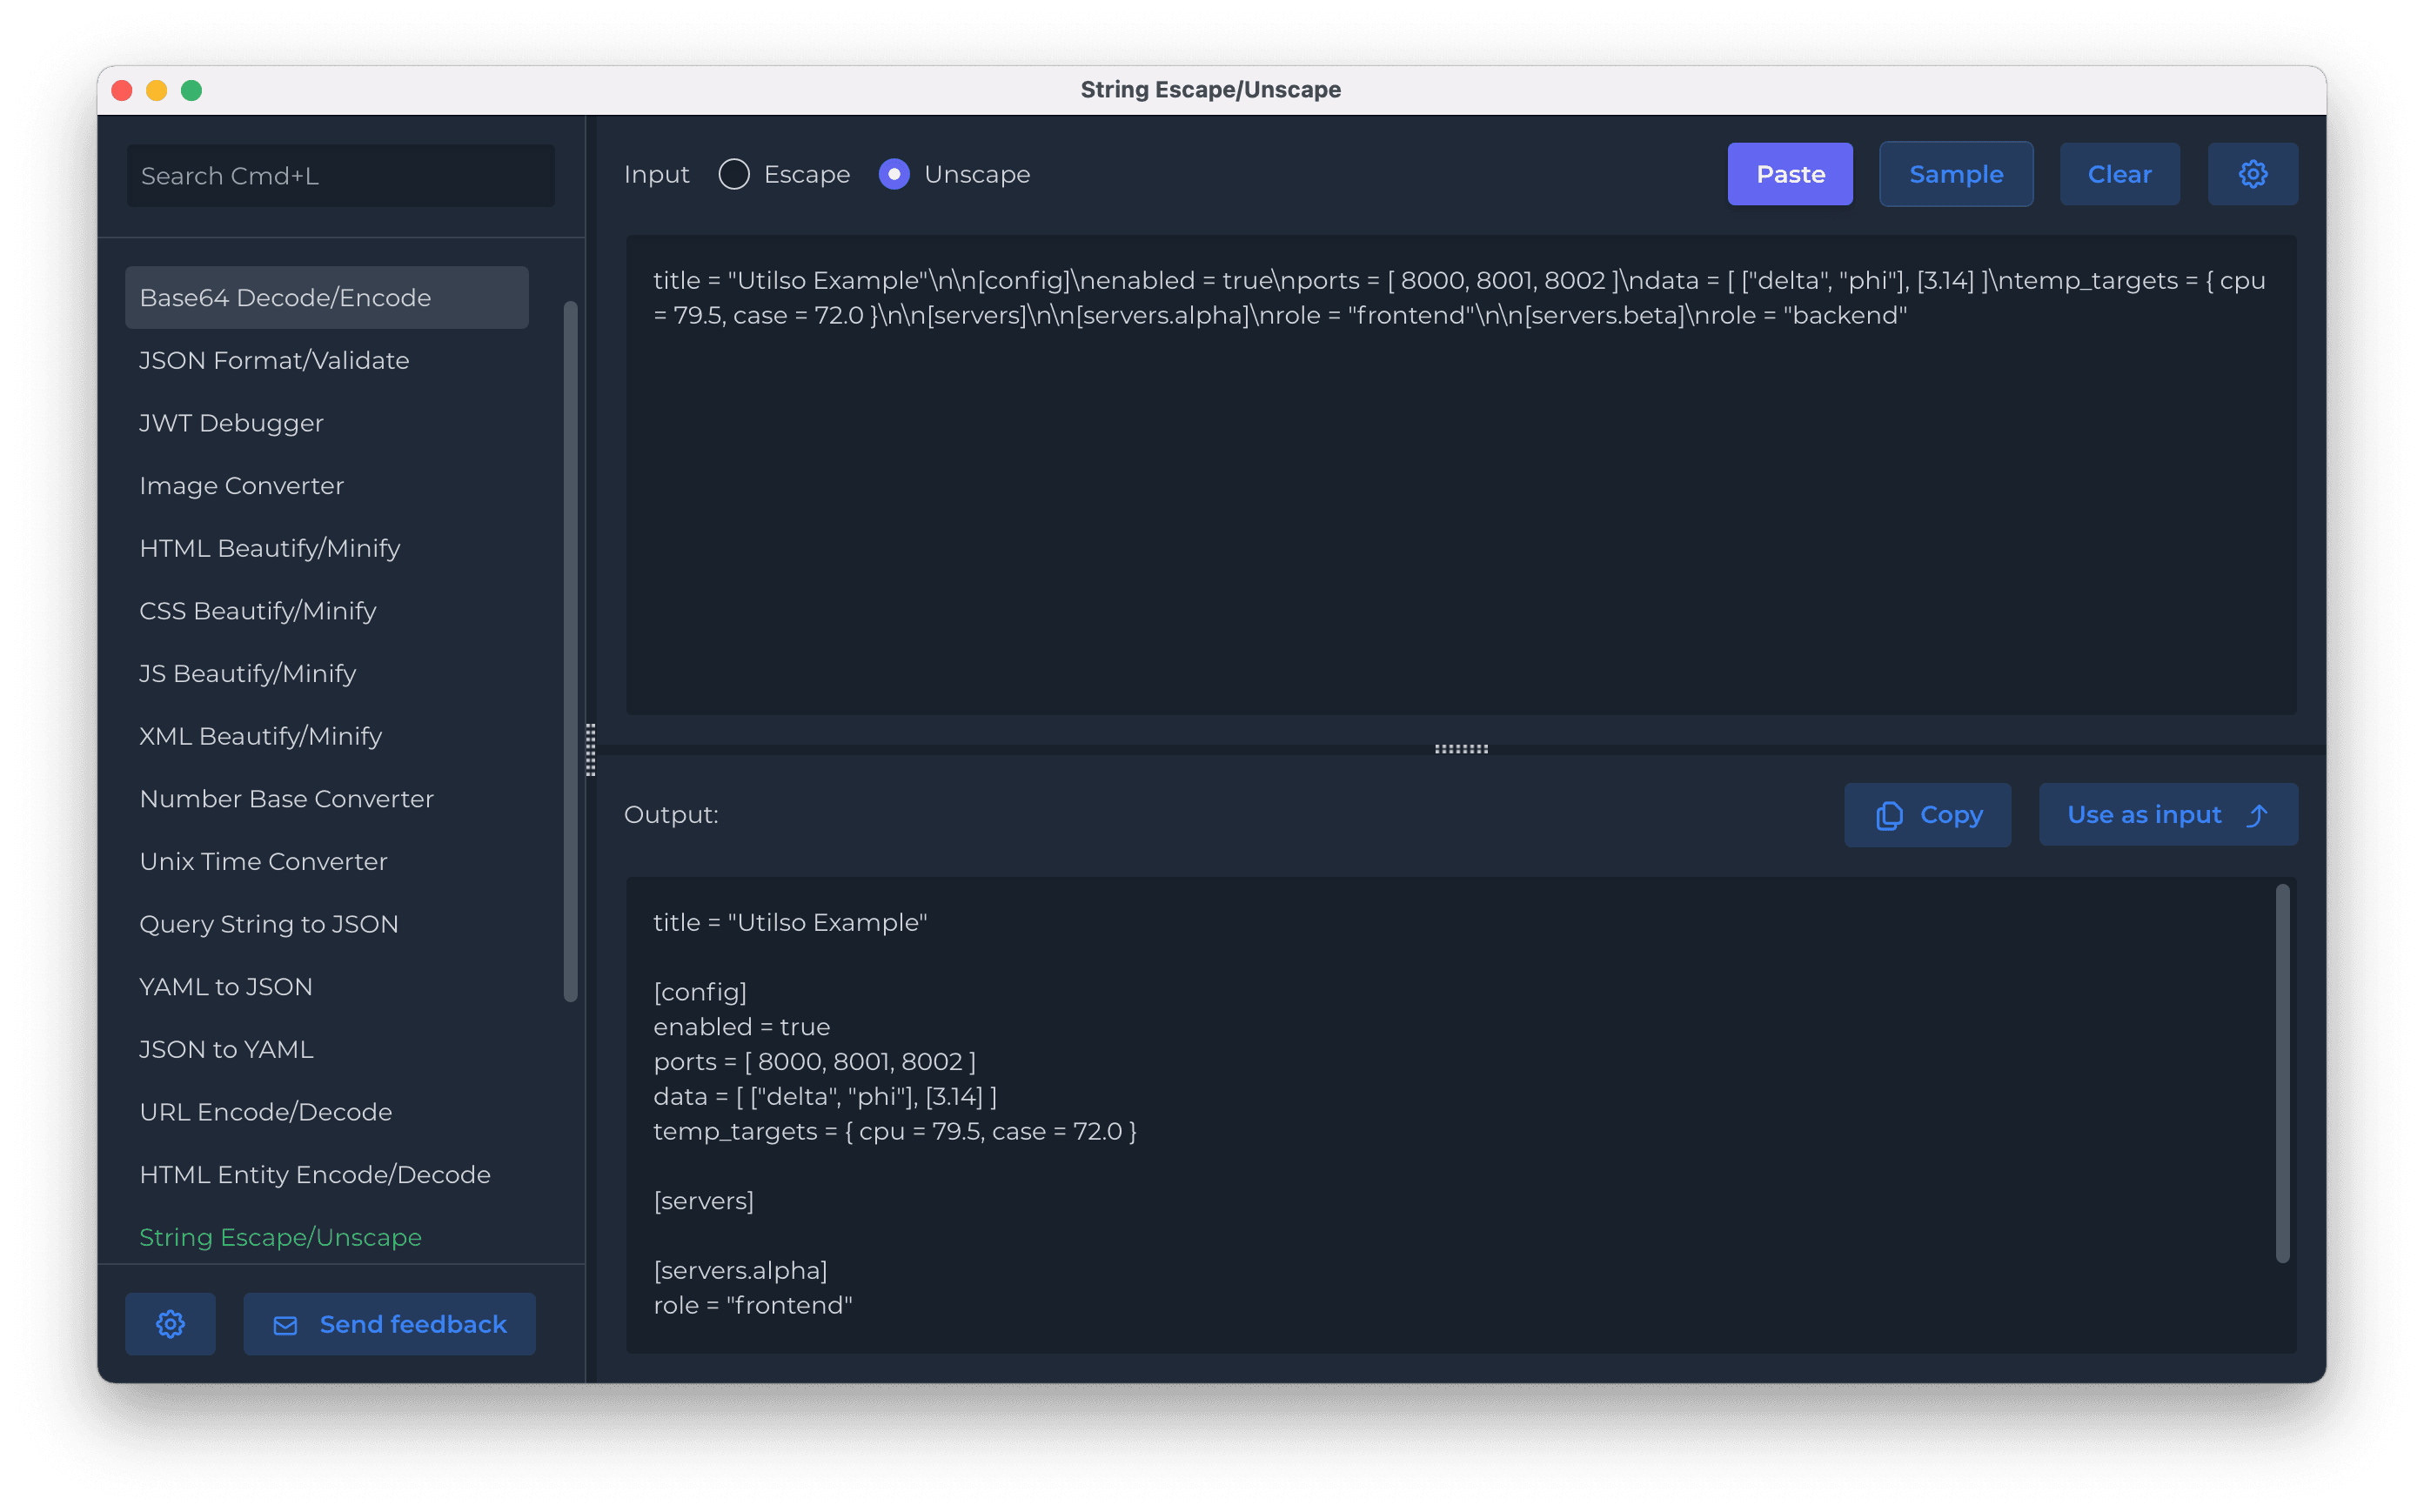This screenshot has width=2424, height=1512.
Task: Click the sidebar tool list scrollbar
Action: point(570,650)
